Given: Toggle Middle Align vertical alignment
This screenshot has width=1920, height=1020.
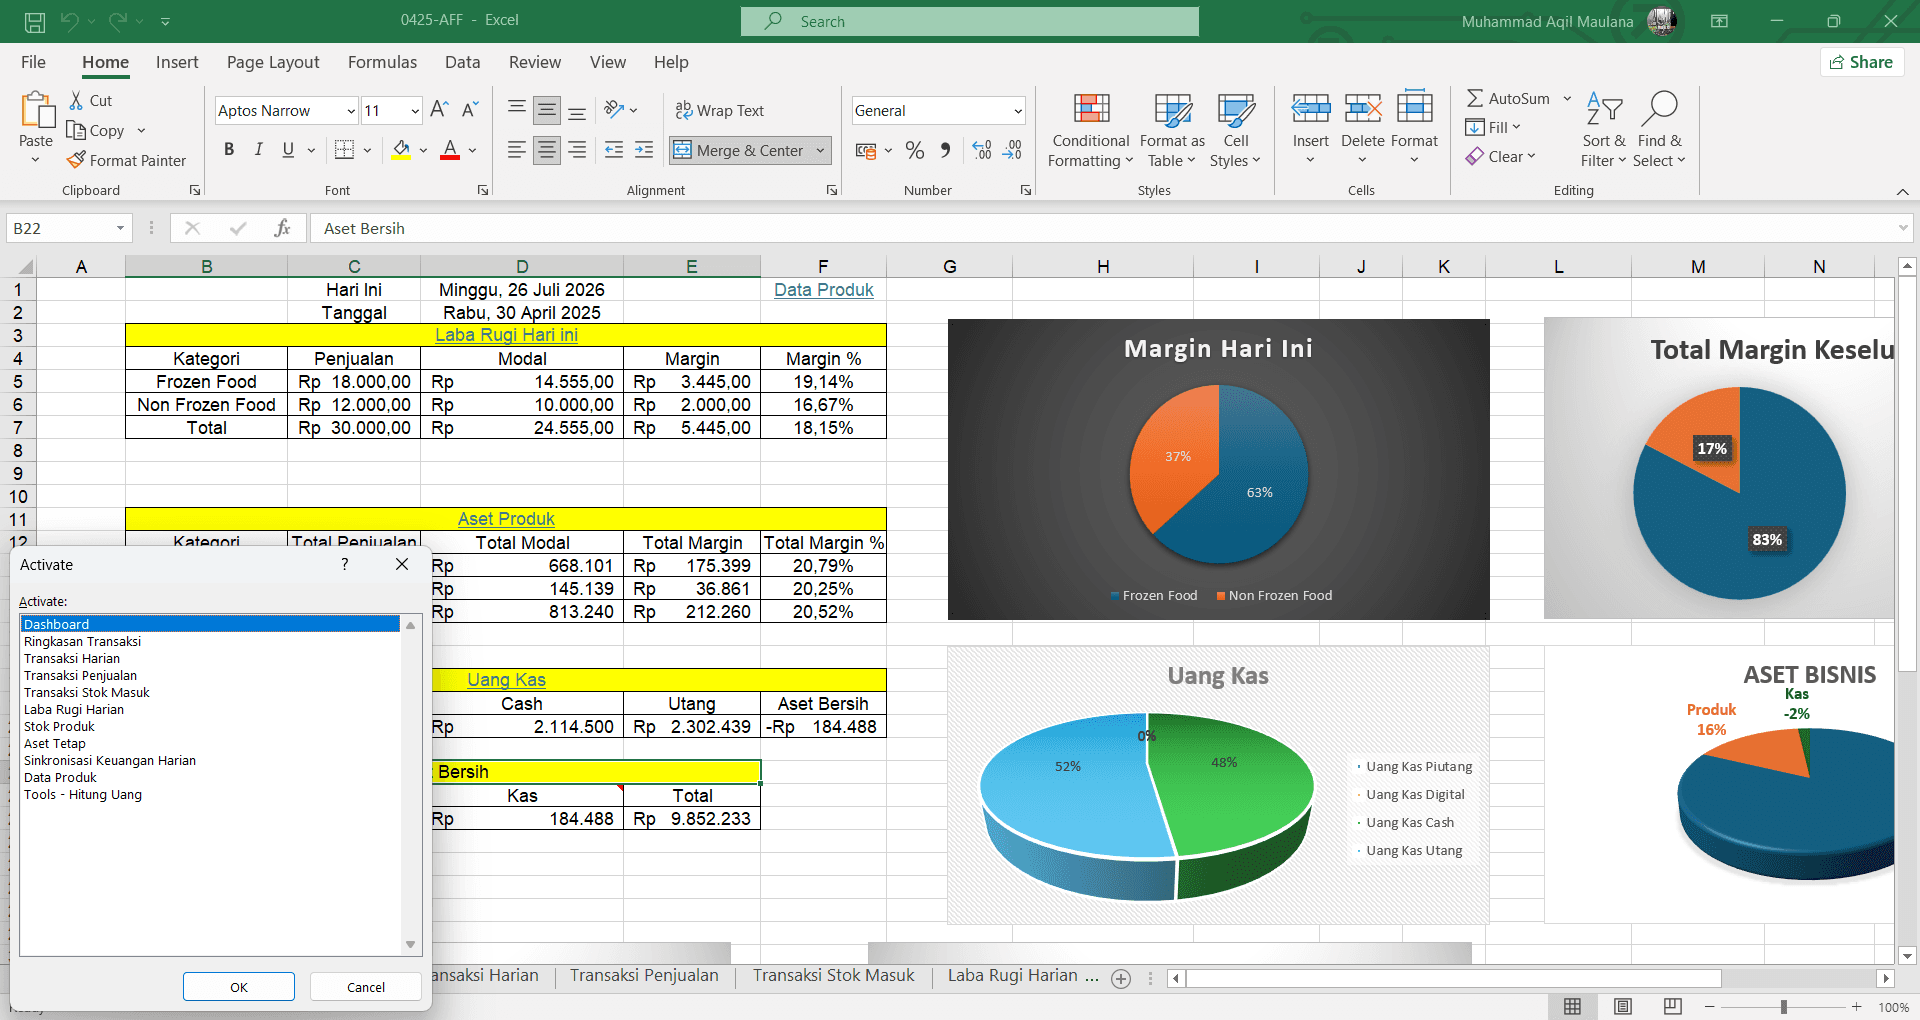Looking at the screenshot, I should click(x=546, y=110).
